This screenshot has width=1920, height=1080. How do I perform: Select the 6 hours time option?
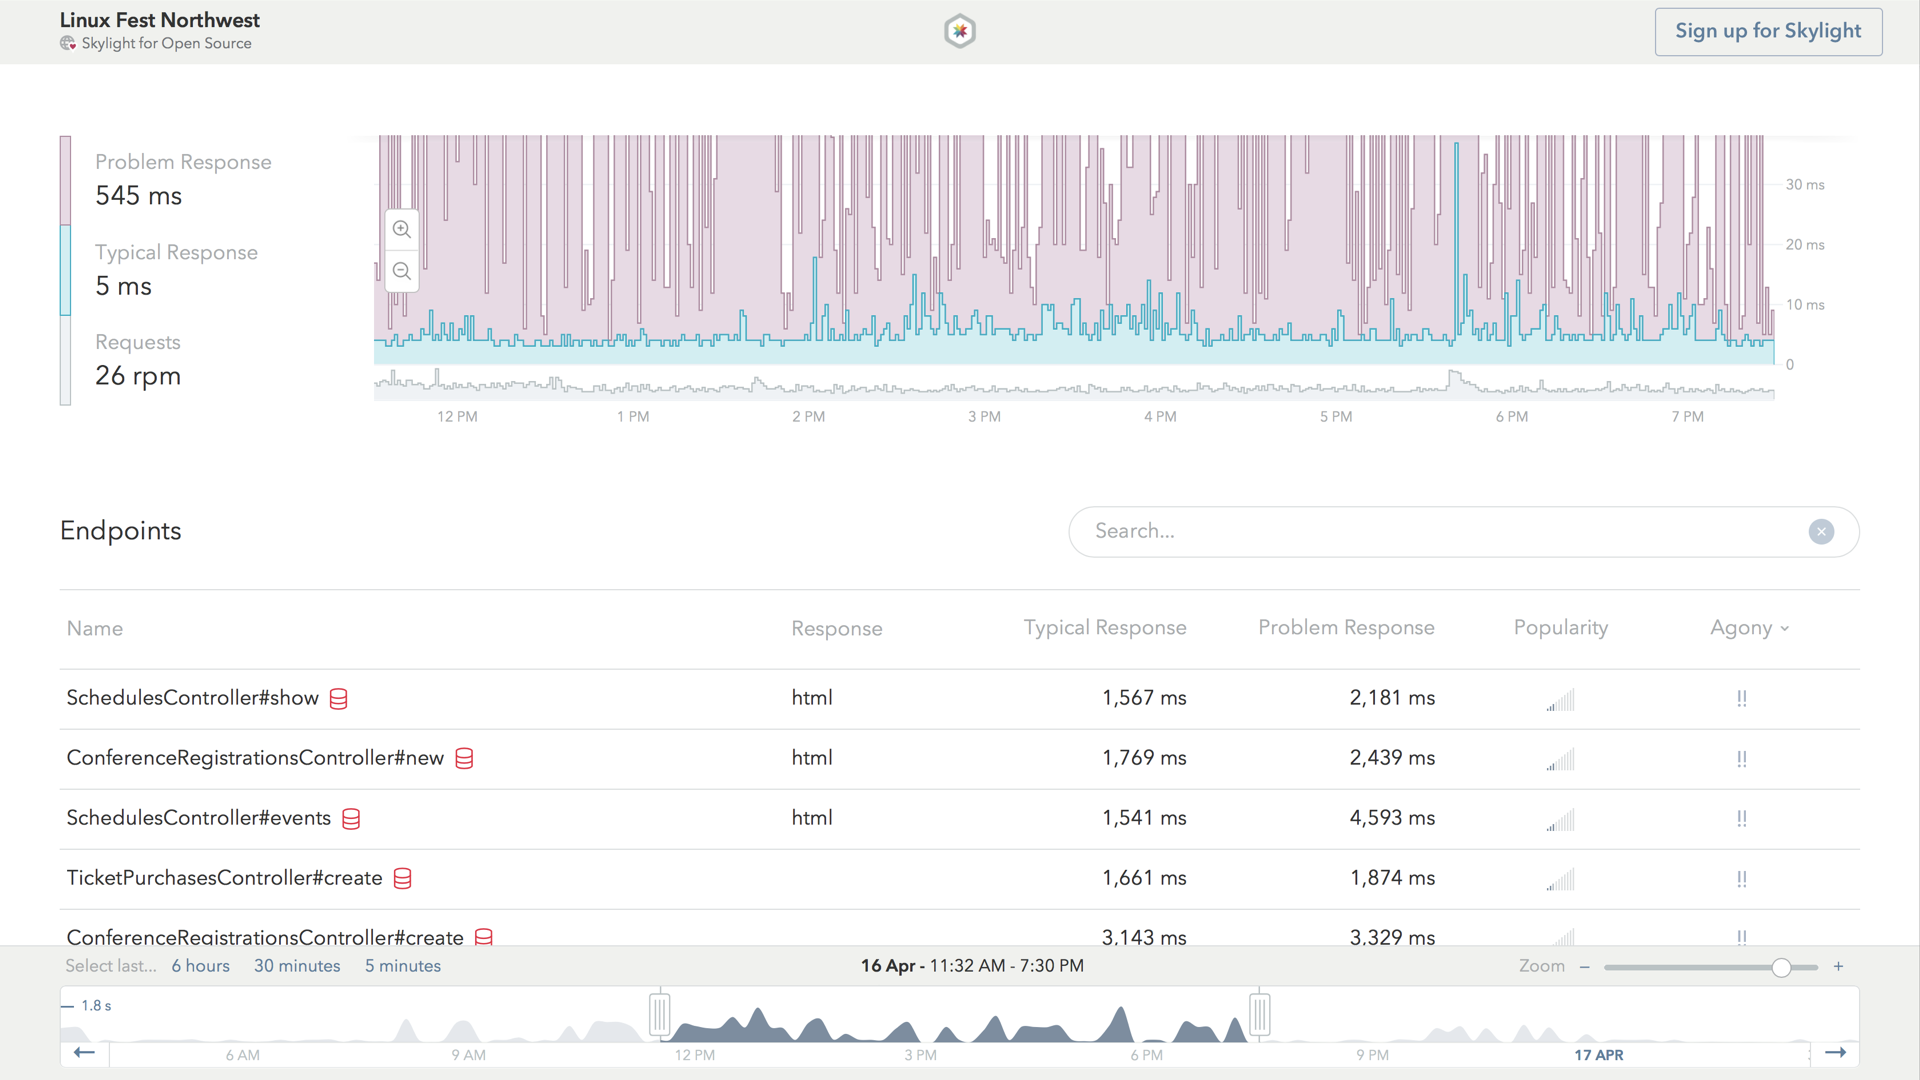pos(200,965)
